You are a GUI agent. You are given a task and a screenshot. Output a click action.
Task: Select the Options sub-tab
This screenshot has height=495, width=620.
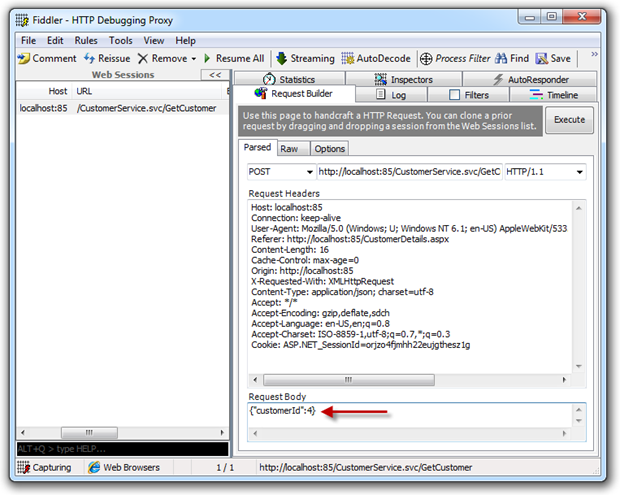click(x=329, y=149)
